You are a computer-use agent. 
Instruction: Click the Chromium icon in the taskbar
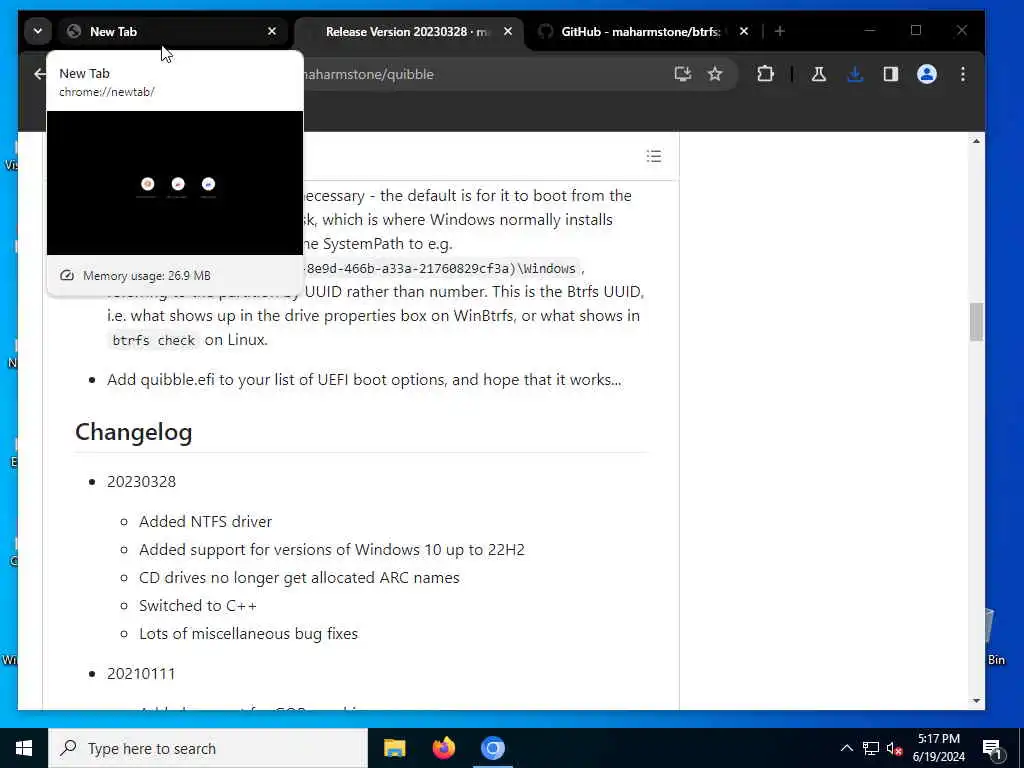pyautogui.click(x=493, y=748)
